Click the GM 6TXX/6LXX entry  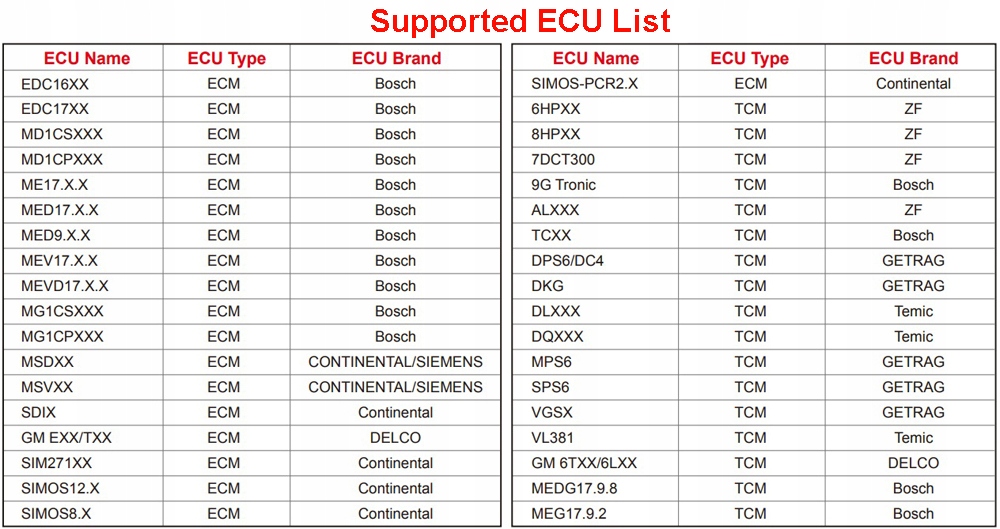[584, 463]
